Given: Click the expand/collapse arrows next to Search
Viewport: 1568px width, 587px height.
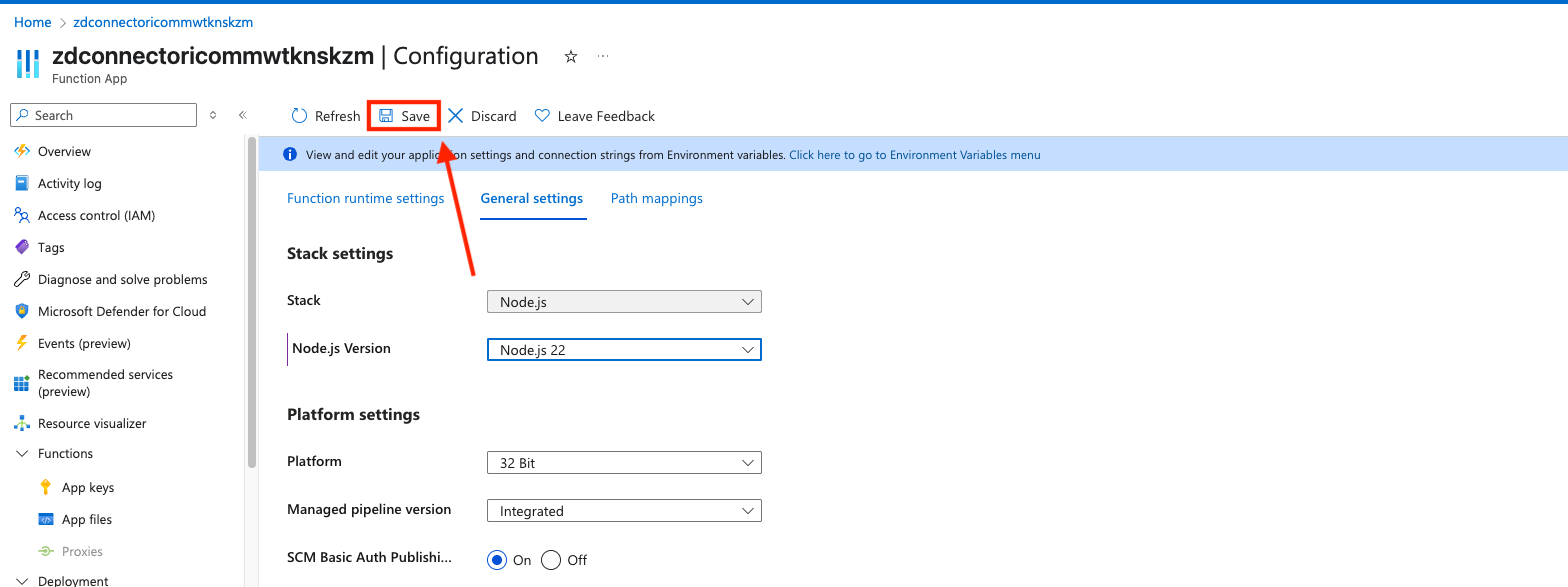Looking at the screenshot, I should pos(213,116).
